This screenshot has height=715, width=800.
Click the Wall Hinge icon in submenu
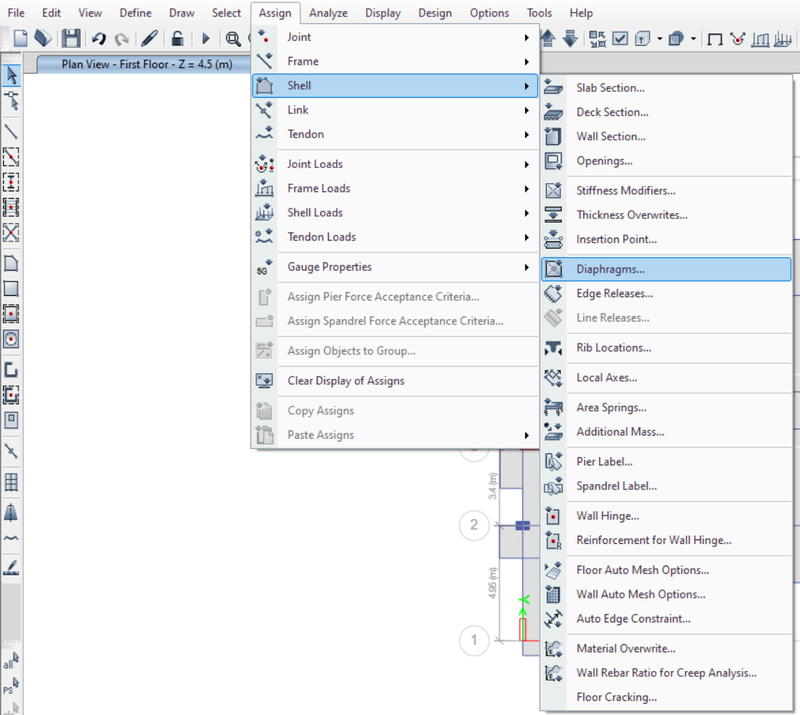pyautogui.click(x=553, y=516)
